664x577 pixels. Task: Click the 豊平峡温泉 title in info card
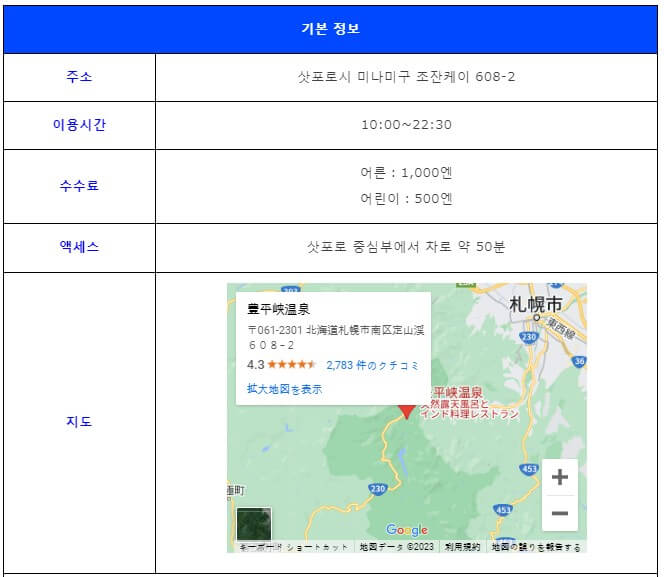click(x=279, y=309)
